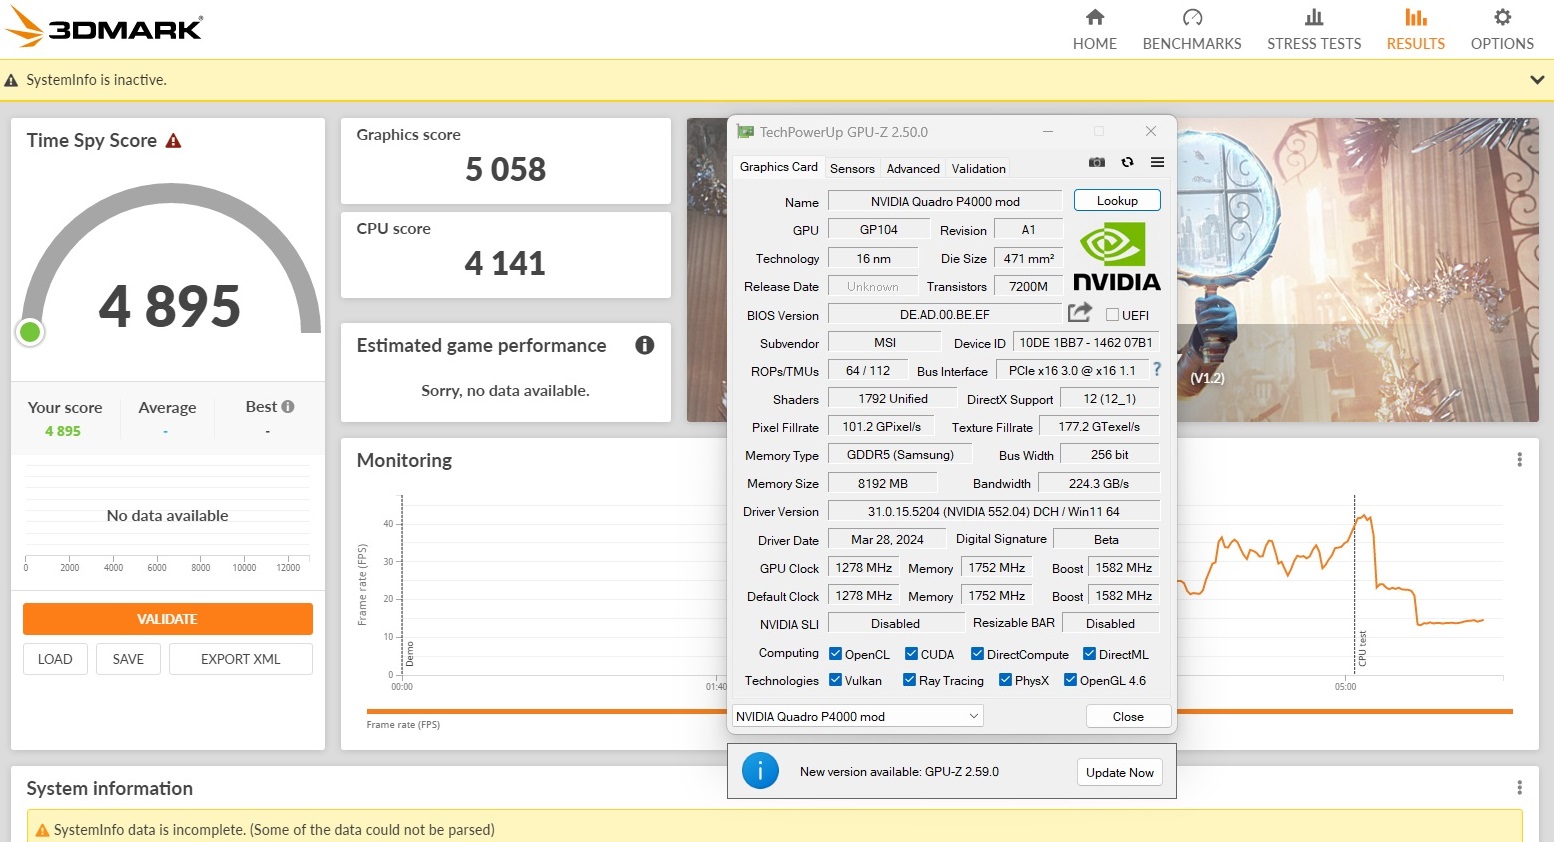This screenshot has width=1554, height=842.
Task: Open the Monitoring panel three-dot menu
Action: 1519,460
